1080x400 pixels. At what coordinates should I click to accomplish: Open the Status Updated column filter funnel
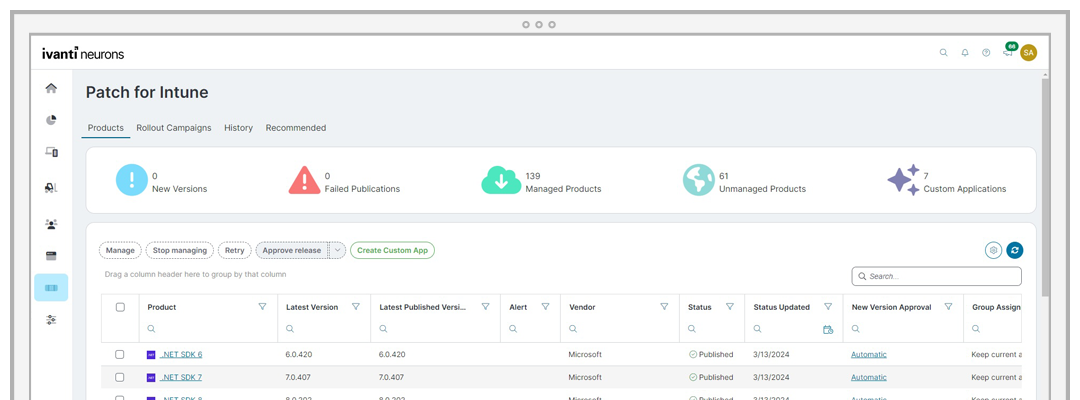click(x=828, y=307)
